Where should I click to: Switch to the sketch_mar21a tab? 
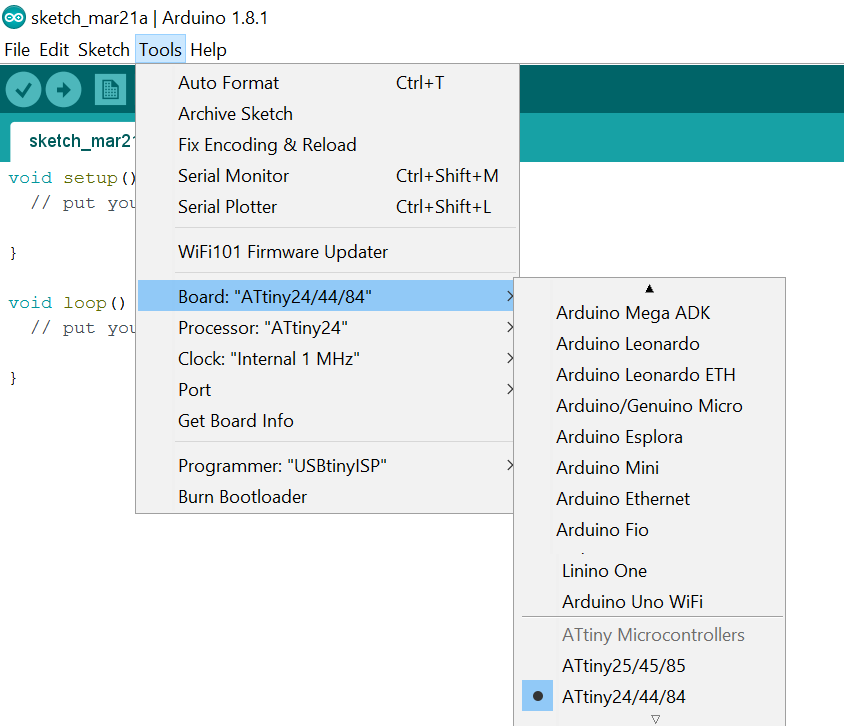click(x=80, y=141)
